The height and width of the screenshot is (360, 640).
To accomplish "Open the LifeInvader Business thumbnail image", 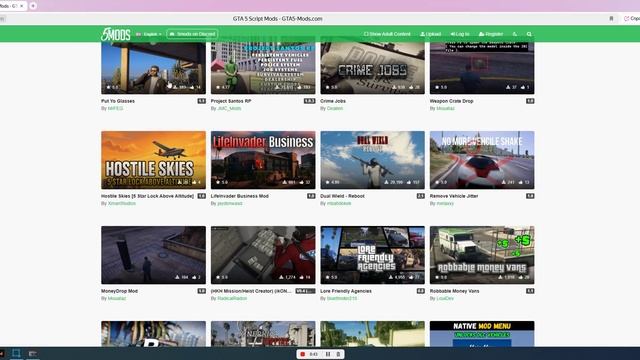I will tap(263, 160).
